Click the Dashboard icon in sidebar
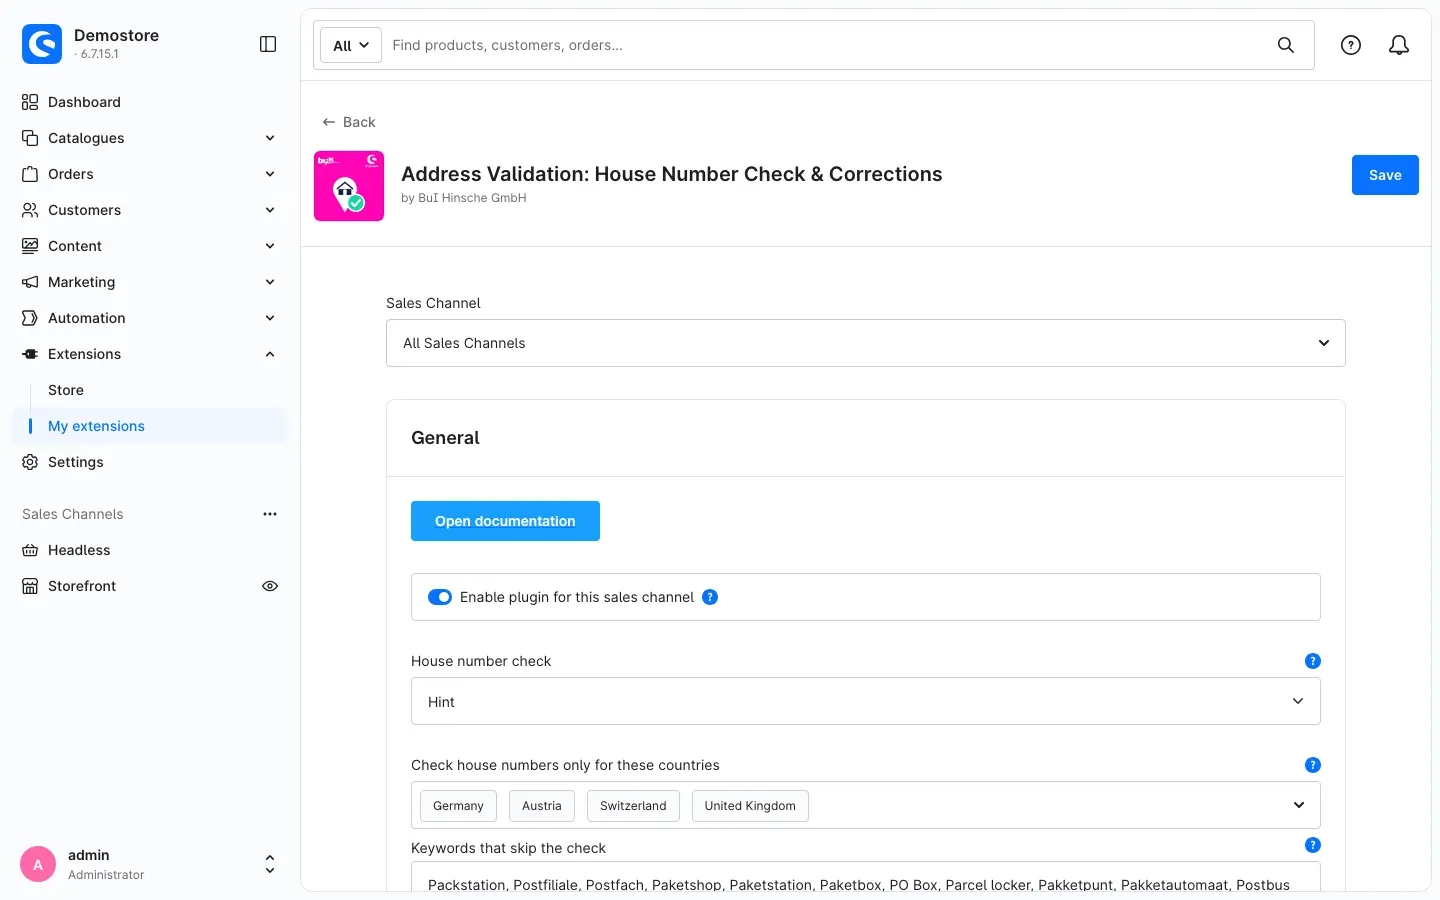The width and height of the screenshot is (1440, 900). click(x=30, y=102)
